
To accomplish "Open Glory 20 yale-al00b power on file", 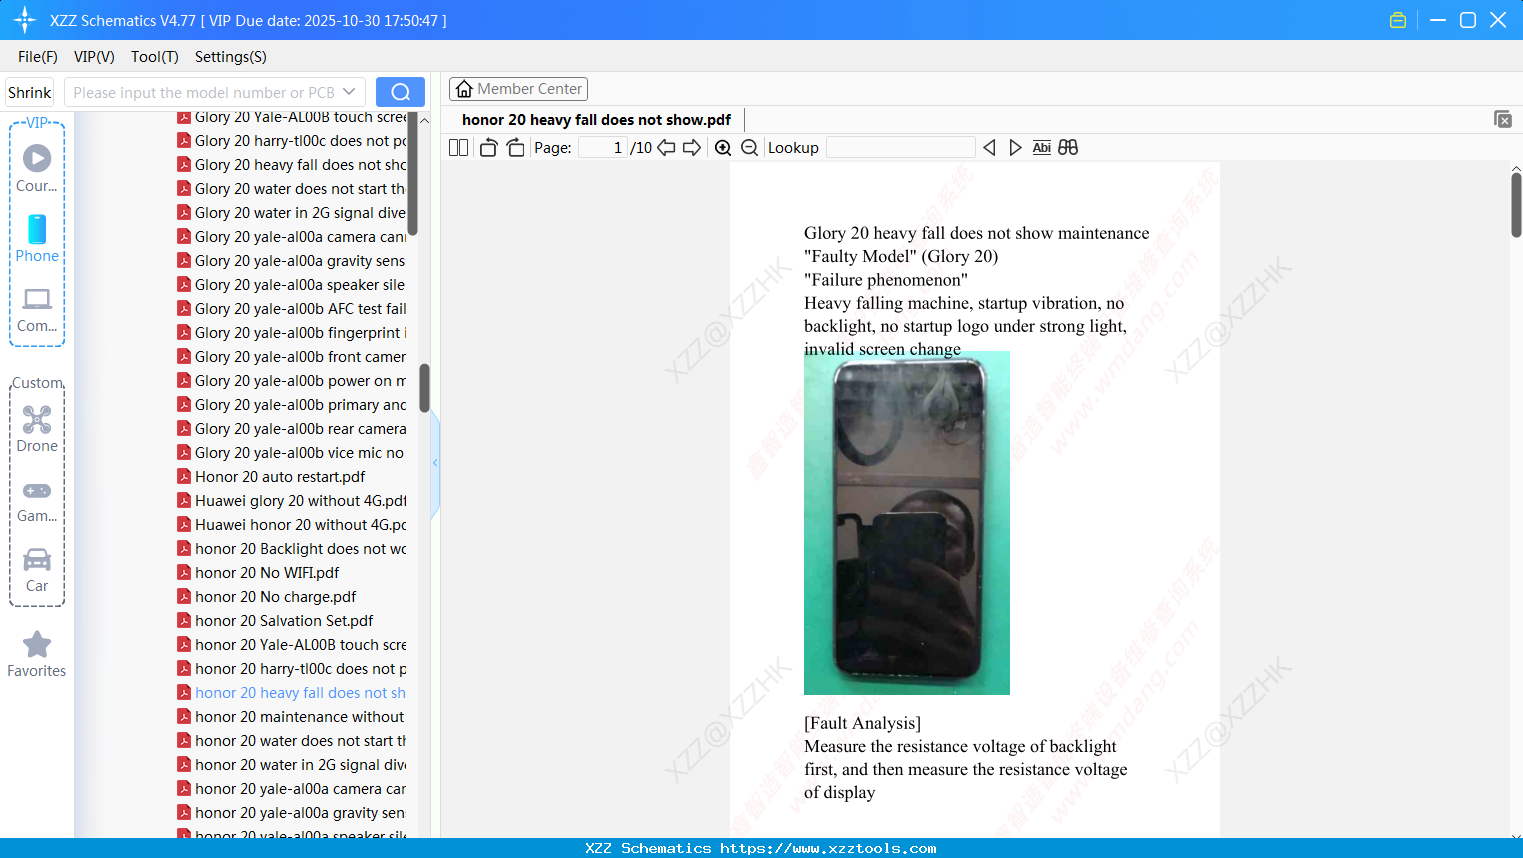I will click(x=292, y=381).
